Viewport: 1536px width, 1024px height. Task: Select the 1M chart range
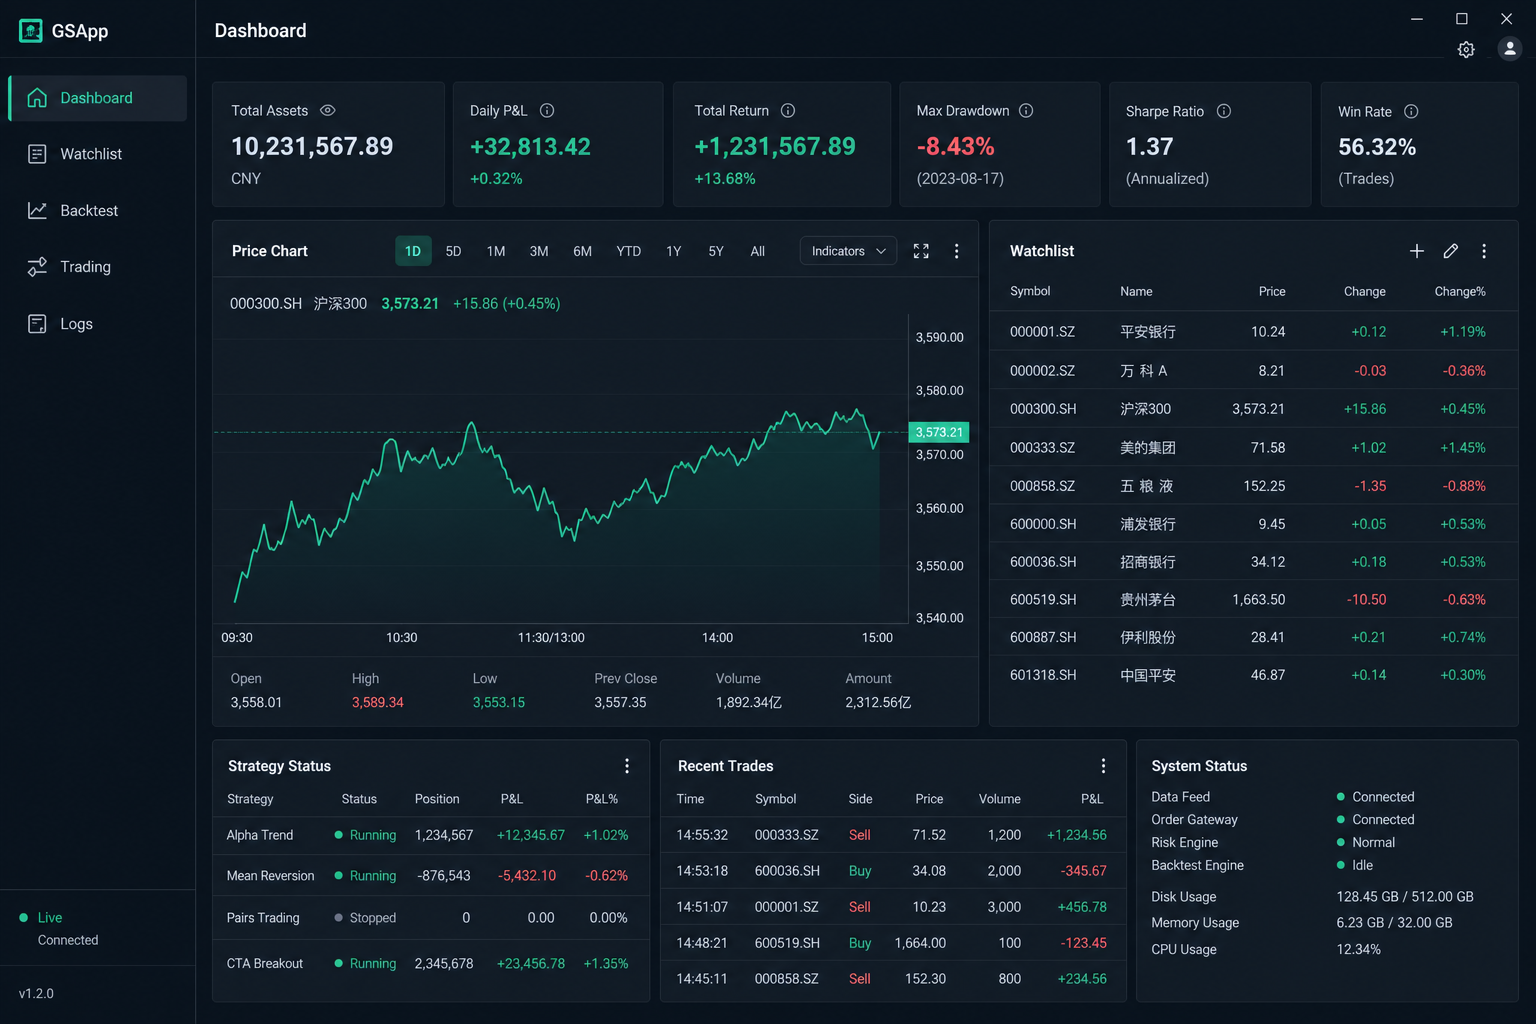496,251
